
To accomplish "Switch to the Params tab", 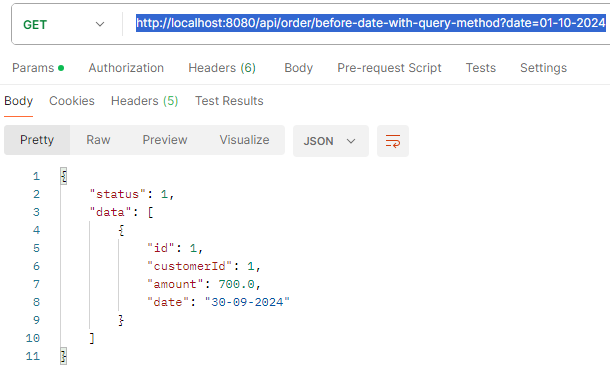I will 38,68.
